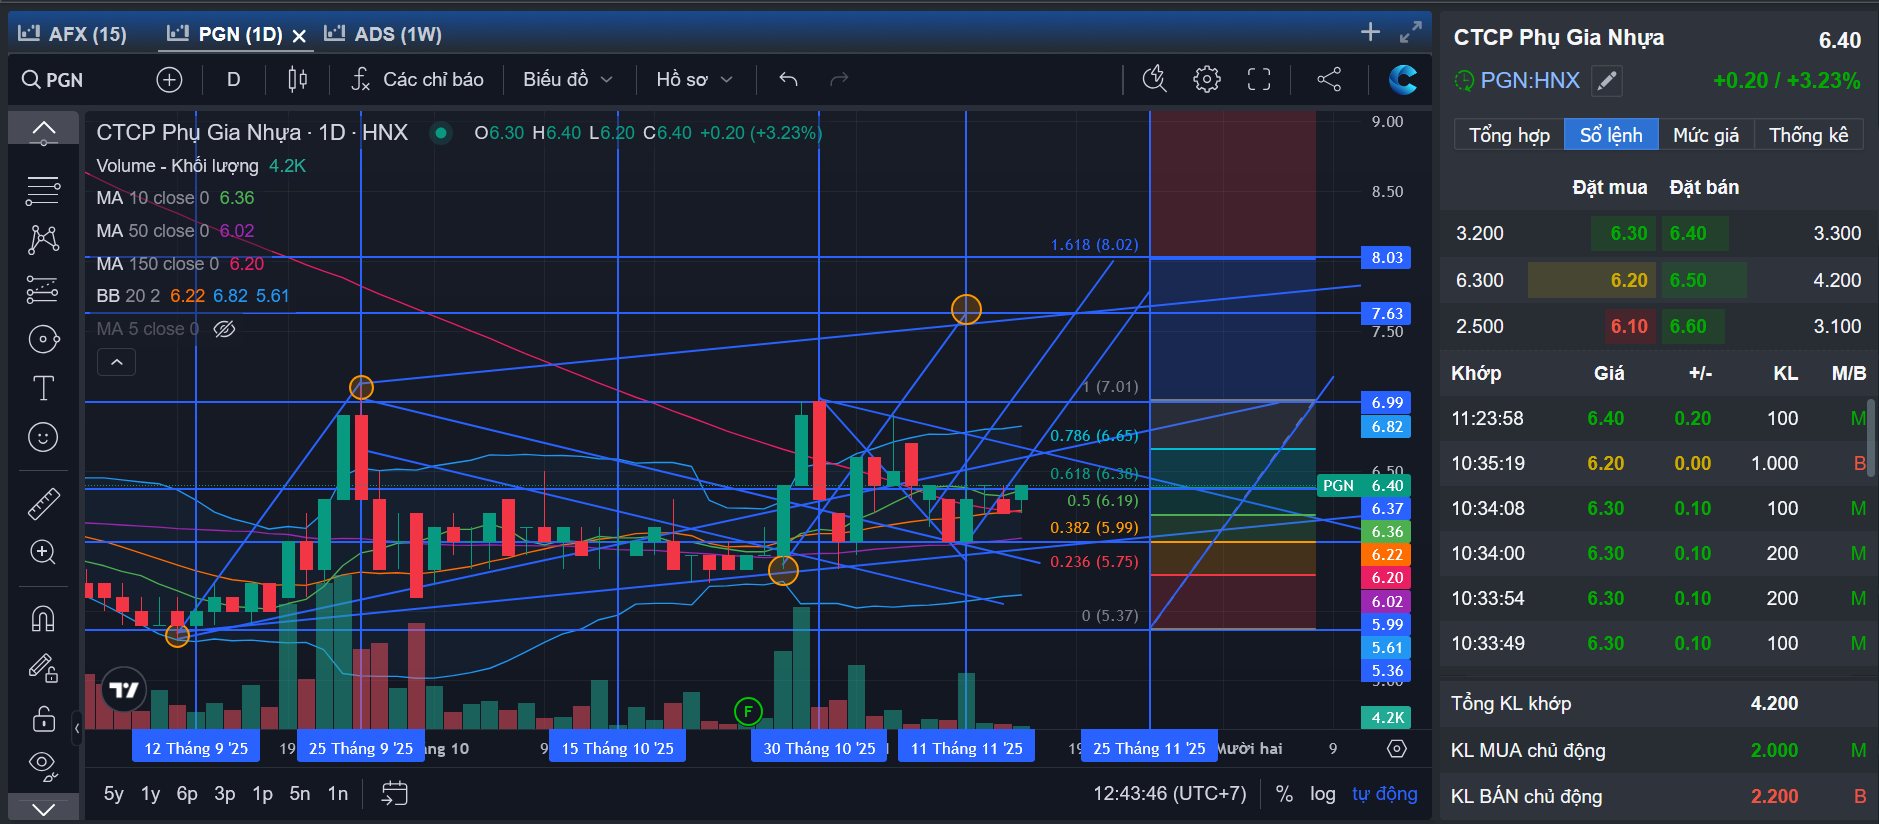
Task: Expand the Biểu đồ dropdown
Action: pyautogui.click(x=567, y=80)
